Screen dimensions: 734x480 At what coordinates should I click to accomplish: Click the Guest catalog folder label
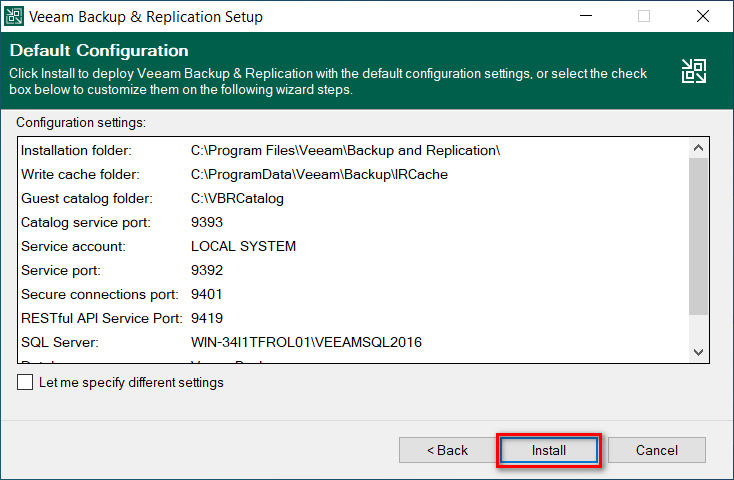(x=87, y=199)
